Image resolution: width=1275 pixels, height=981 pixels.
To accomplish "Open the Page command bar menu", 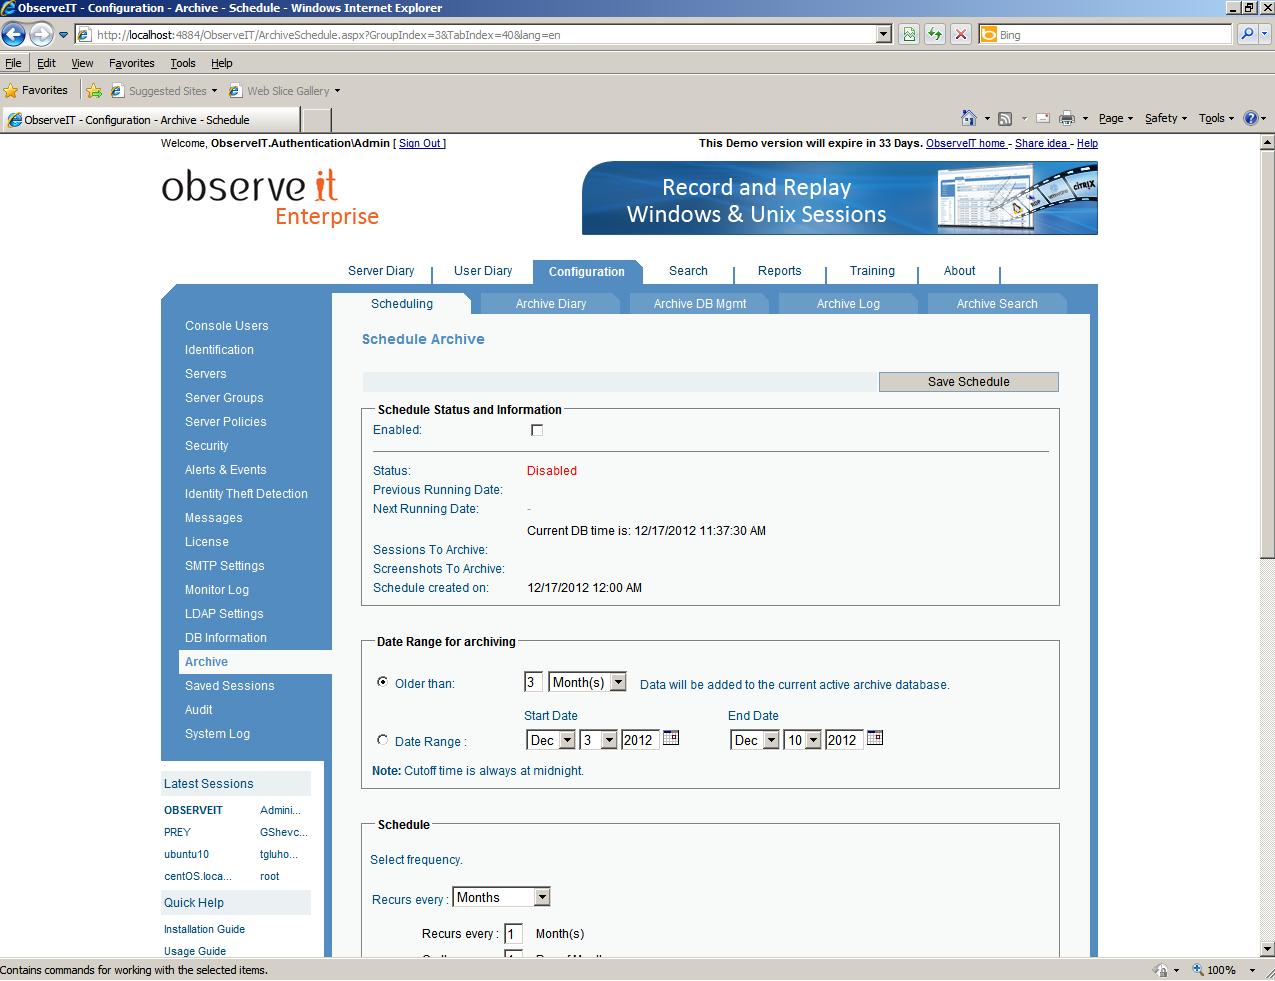I will [x=1115, y=118].
